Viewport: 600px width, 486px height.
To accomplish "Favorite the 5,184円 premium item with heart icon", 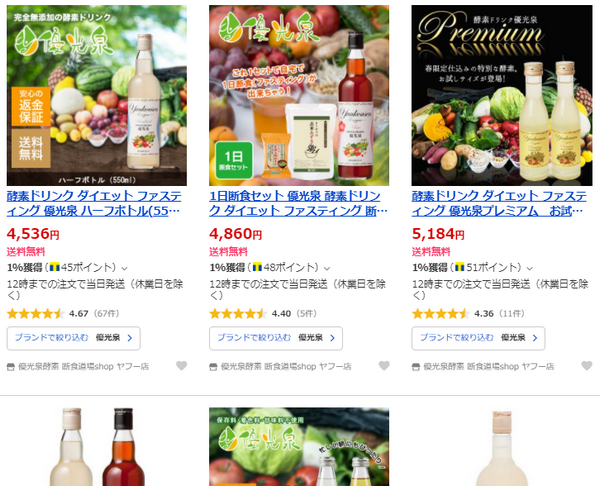I will (586, 366).
